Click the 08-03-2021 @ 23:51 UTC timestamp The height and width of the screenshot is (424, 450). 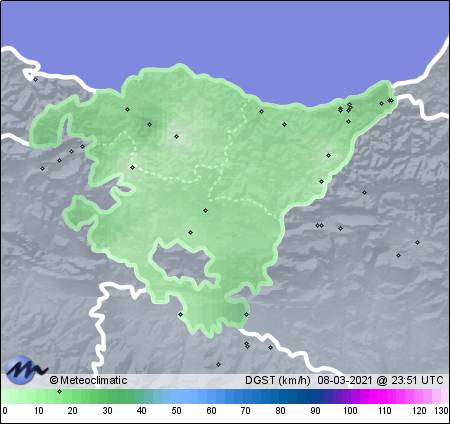(x=380, y=380)
